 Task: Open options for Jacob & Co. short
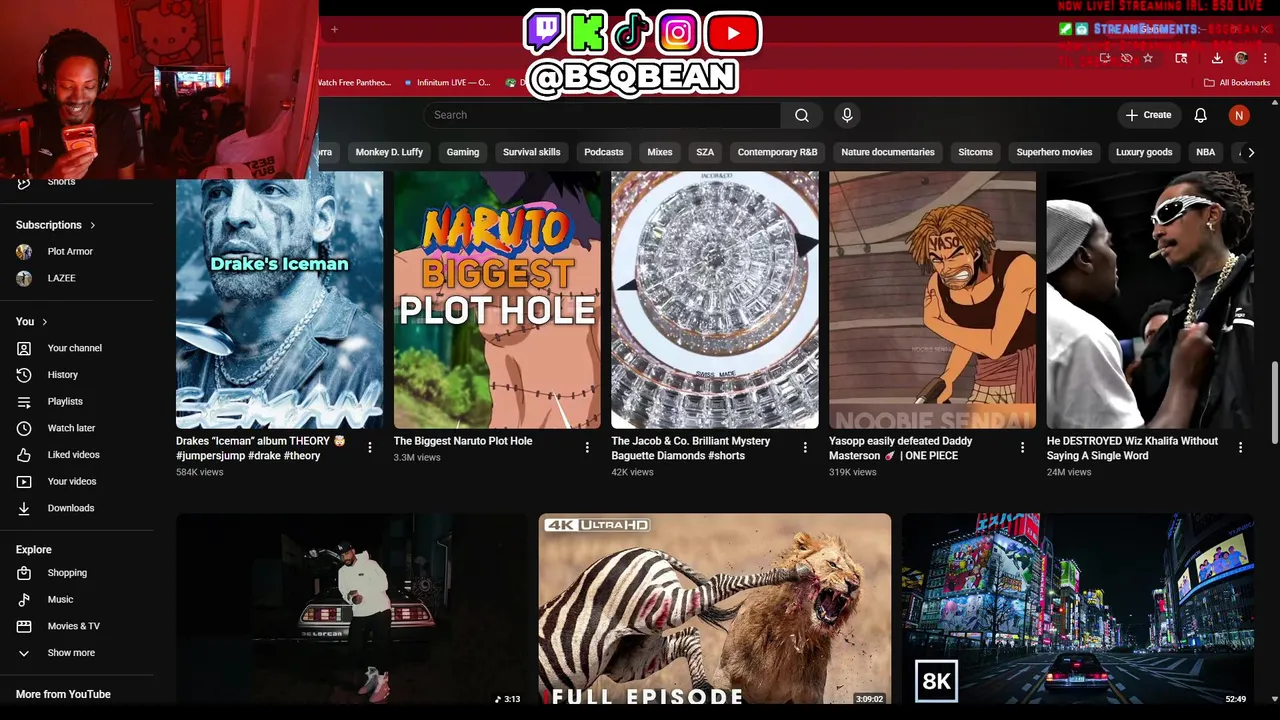[805, 448]
